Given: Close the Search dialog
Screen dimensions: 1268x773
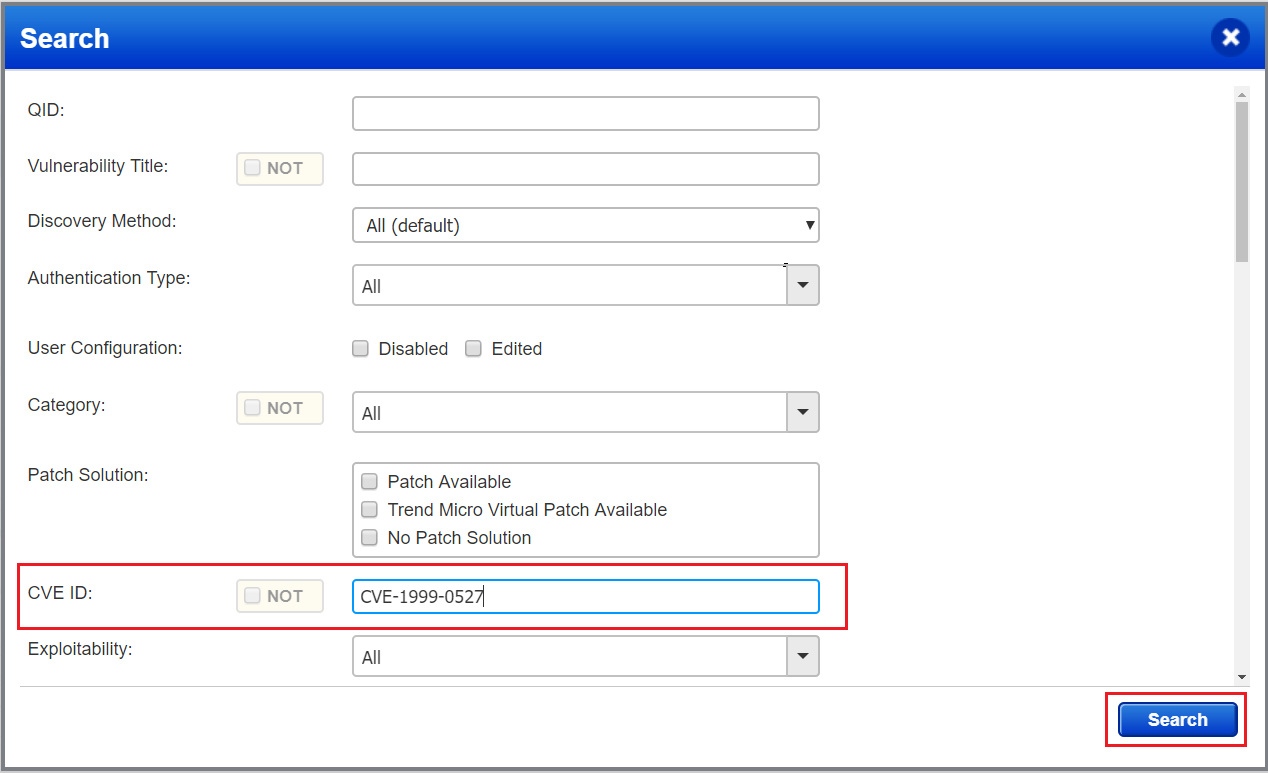Looking at the screenshot, I should pyautogui.click(x=1230, y=37).
